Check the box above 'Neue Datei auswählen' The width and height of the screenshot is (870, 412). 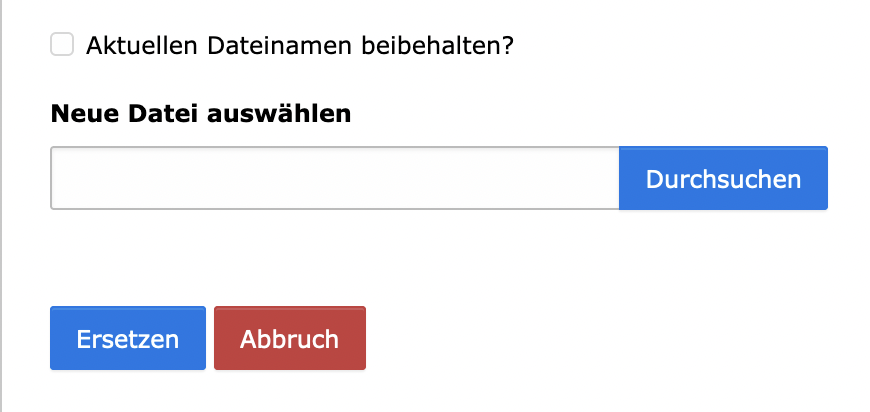63,45
